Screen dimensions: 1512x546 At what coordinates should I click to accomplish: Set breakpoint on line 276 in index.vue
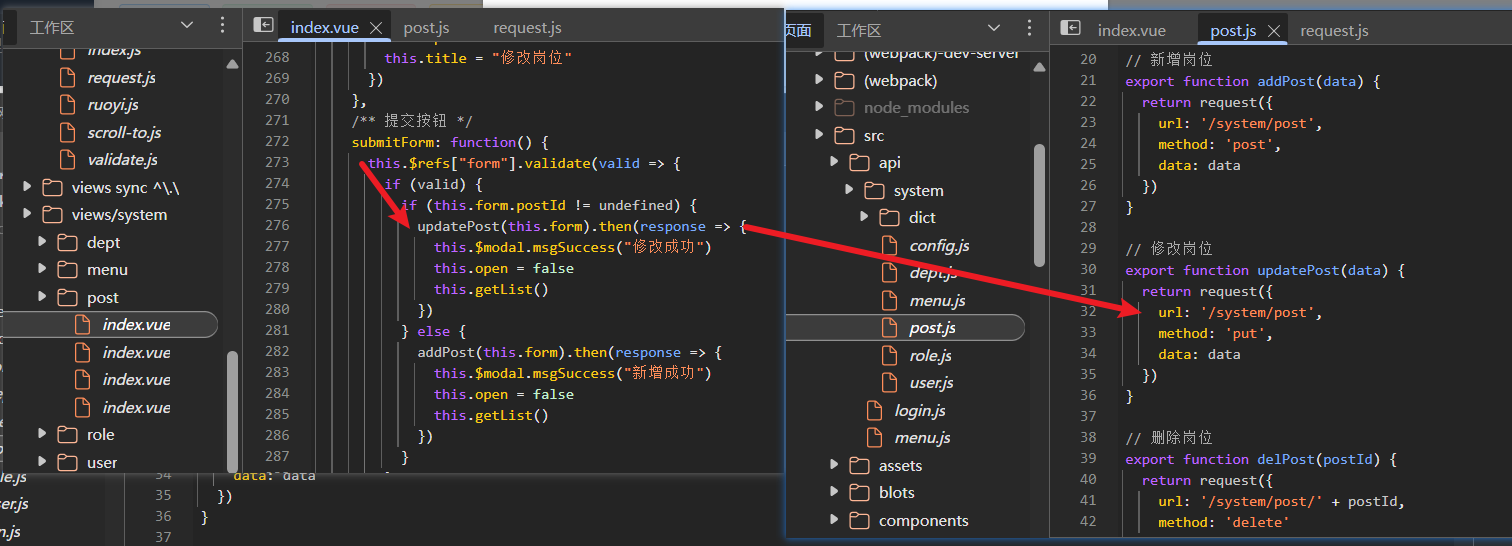click(277, 226)
